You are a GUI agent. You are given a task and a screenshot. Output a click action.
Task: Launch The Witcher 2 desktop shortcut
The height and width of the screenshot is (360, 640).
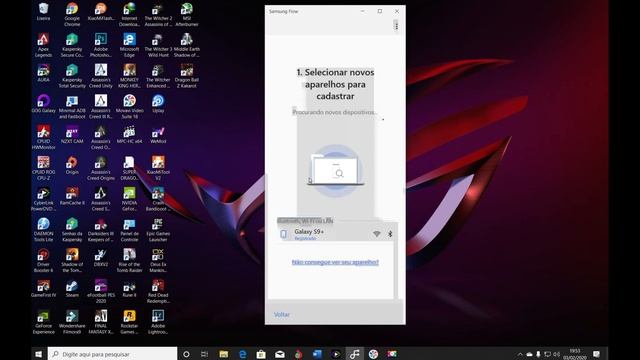click(158, 15)
